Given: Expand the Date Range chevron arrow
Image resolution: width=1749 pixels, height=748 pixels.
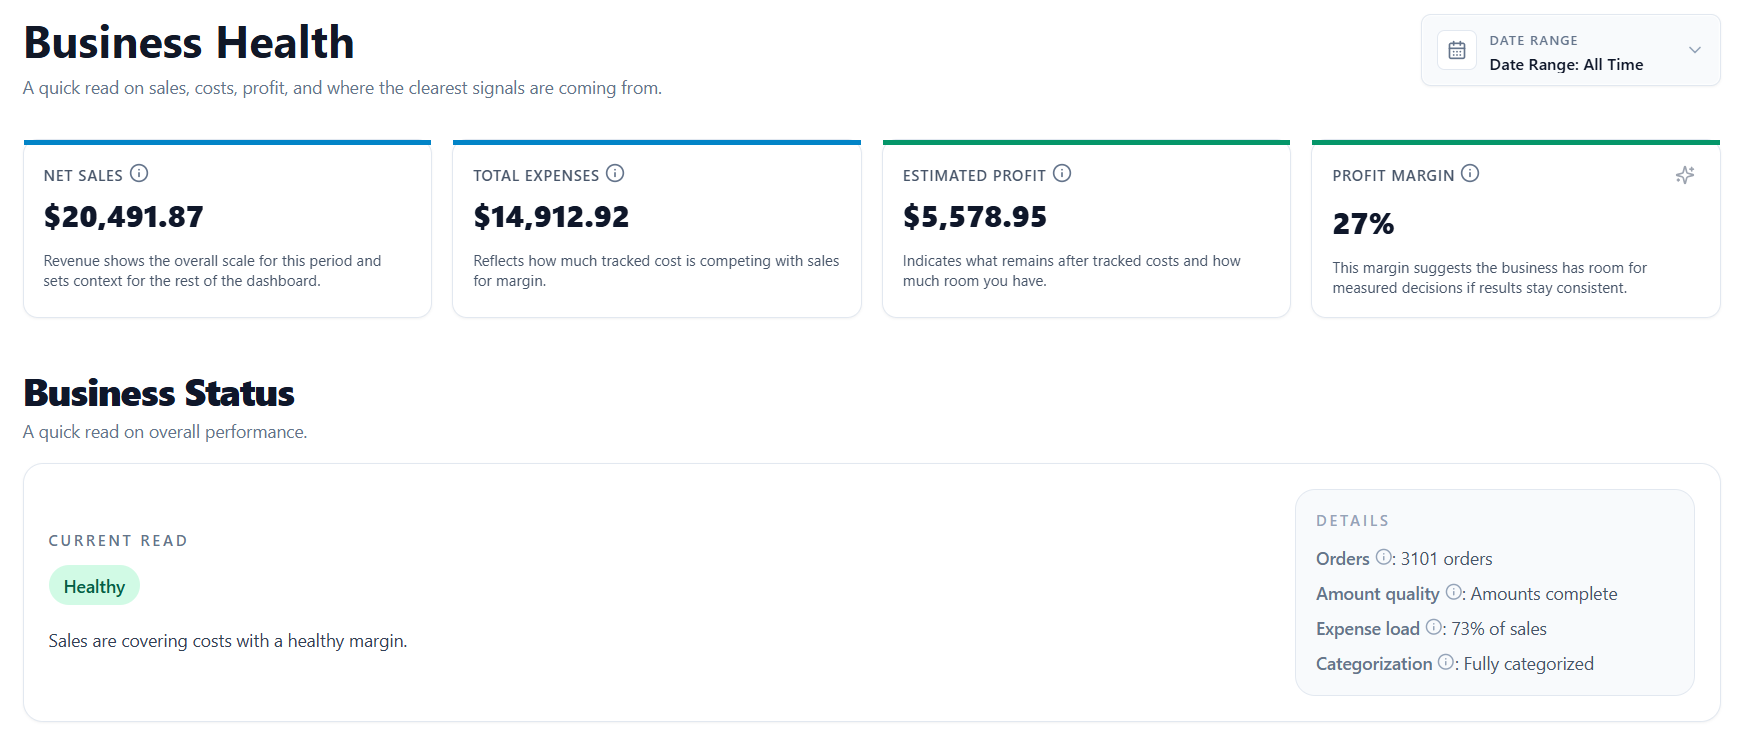Looking at the screenshot, I should tap(1694, 50).
